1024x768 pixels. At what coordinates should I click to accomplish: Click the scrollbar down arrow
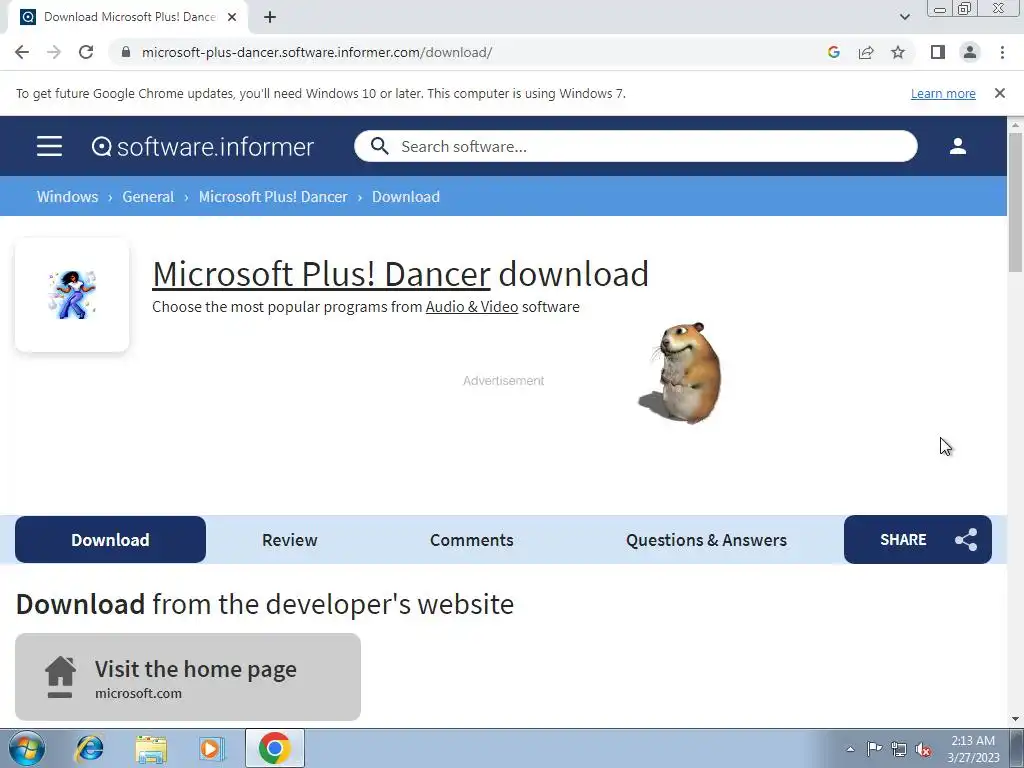click(1015, 719)
